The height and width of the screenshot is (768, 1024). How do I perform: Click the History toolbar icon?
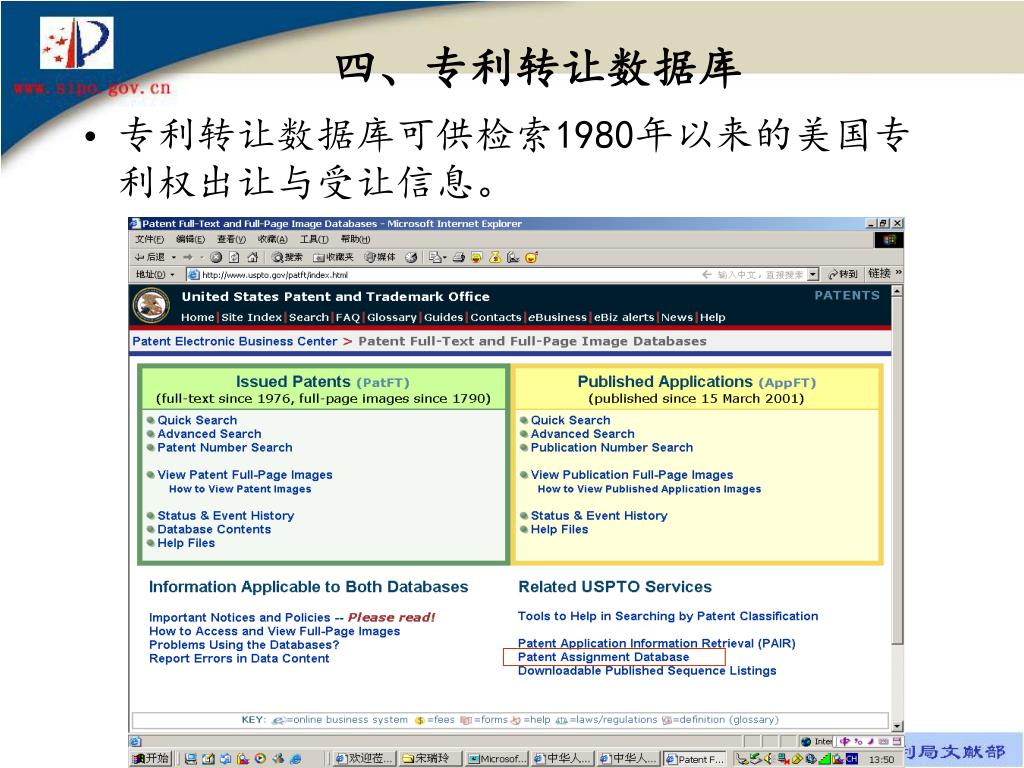pos(411,257)
